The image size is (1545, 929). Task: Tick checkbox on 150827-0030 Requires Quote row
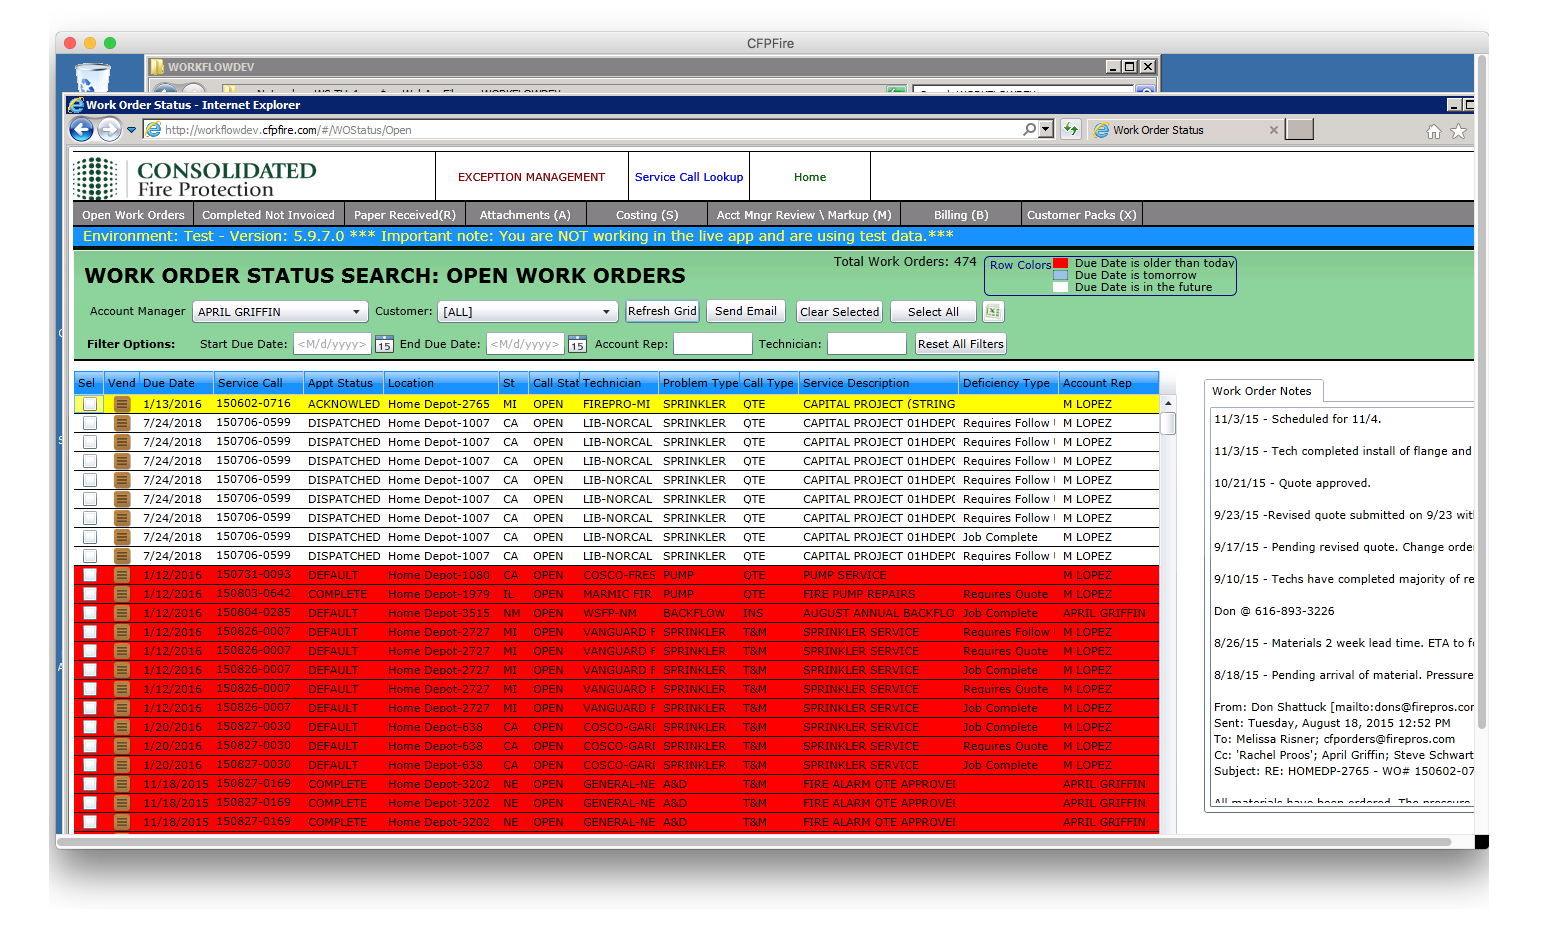click(x=90, y=746)
